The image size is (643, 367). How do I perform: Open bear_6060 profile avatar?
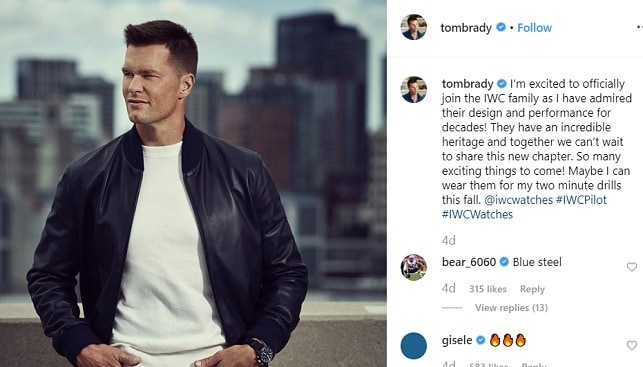[x=413, y=267]
